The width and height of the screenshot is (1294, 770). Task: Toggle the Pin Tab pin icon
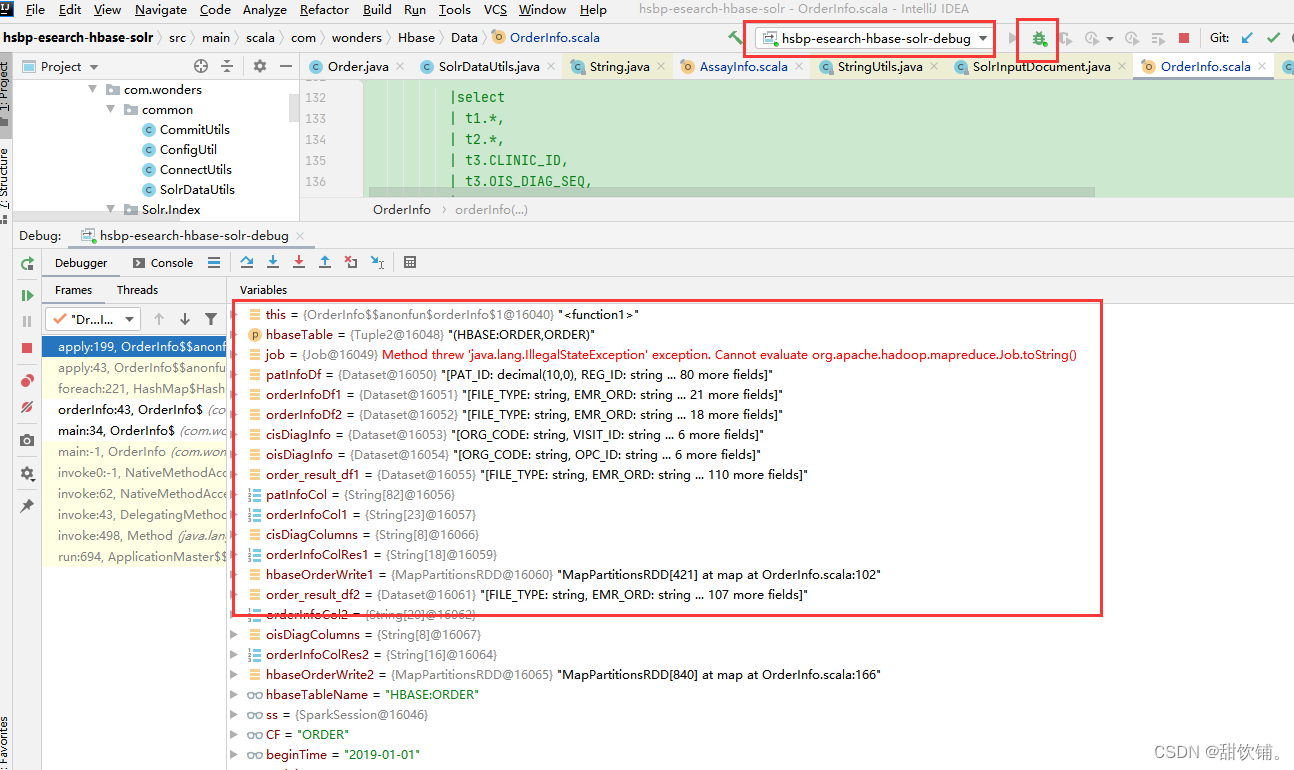pyautogui.click(x=27, y=506)
